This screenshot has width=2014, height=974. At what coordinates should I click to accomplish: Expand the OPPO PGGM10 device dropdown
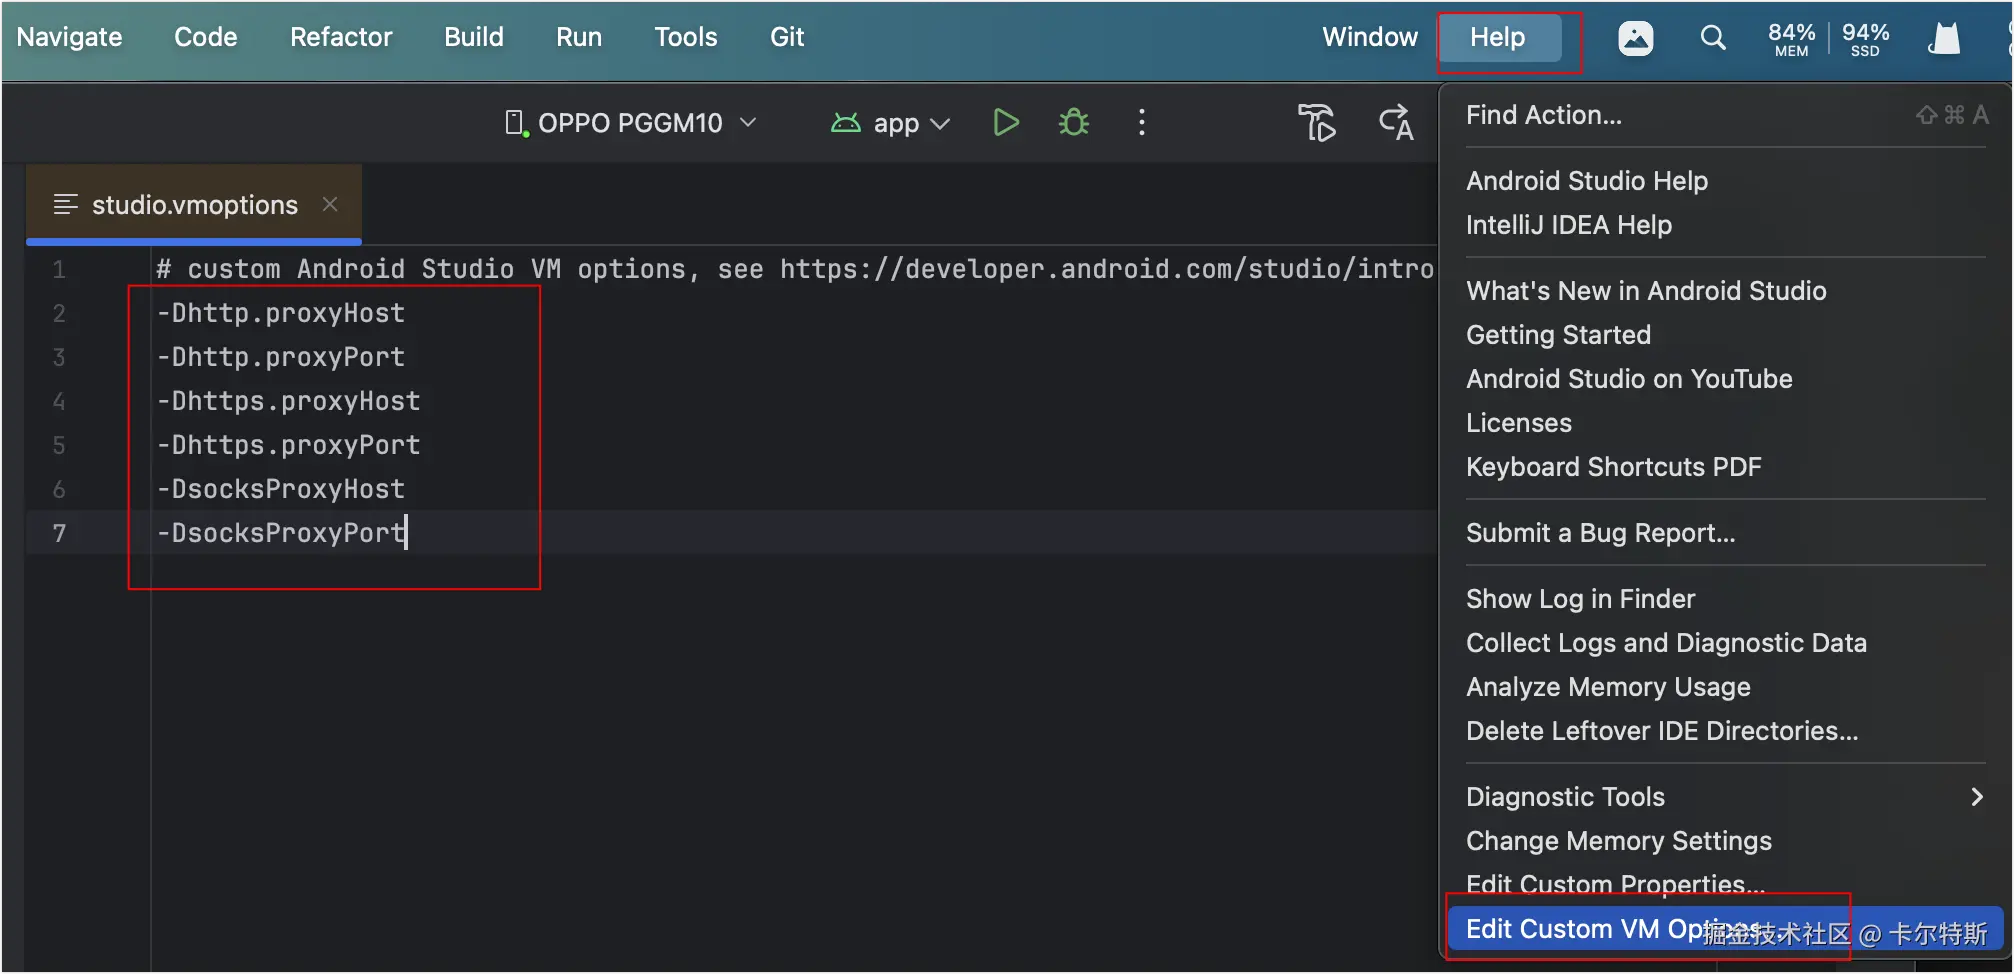748,123
